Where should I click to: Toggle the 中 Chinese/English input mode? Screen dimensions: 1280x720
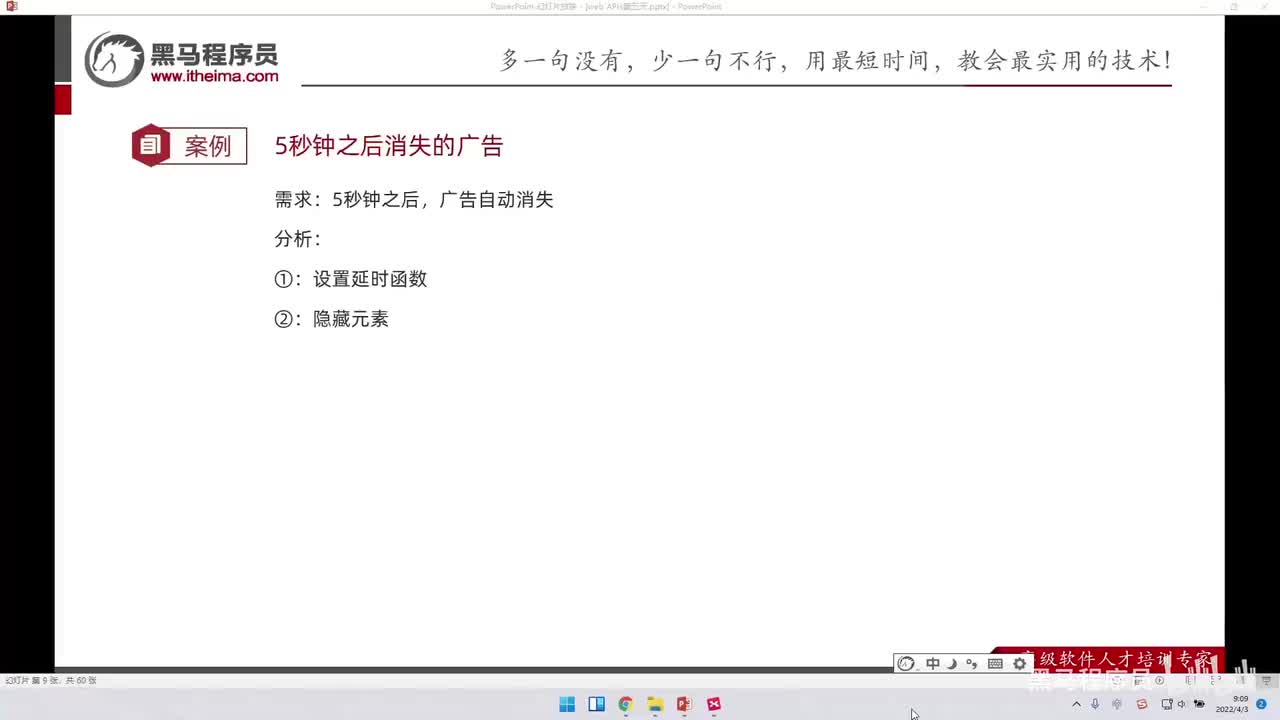coord(932,663)
